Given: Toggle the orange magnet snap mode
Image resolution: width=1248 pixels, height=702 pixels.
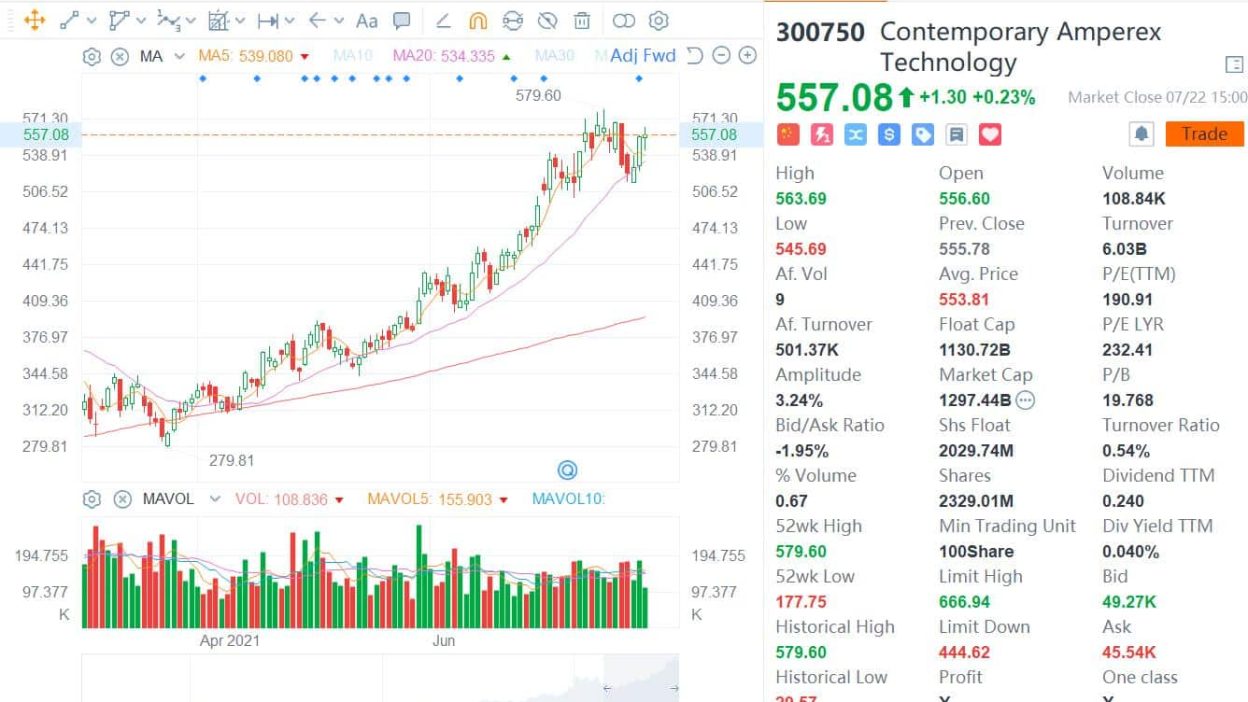Looking at the screenshot, I should click(478, 20).
